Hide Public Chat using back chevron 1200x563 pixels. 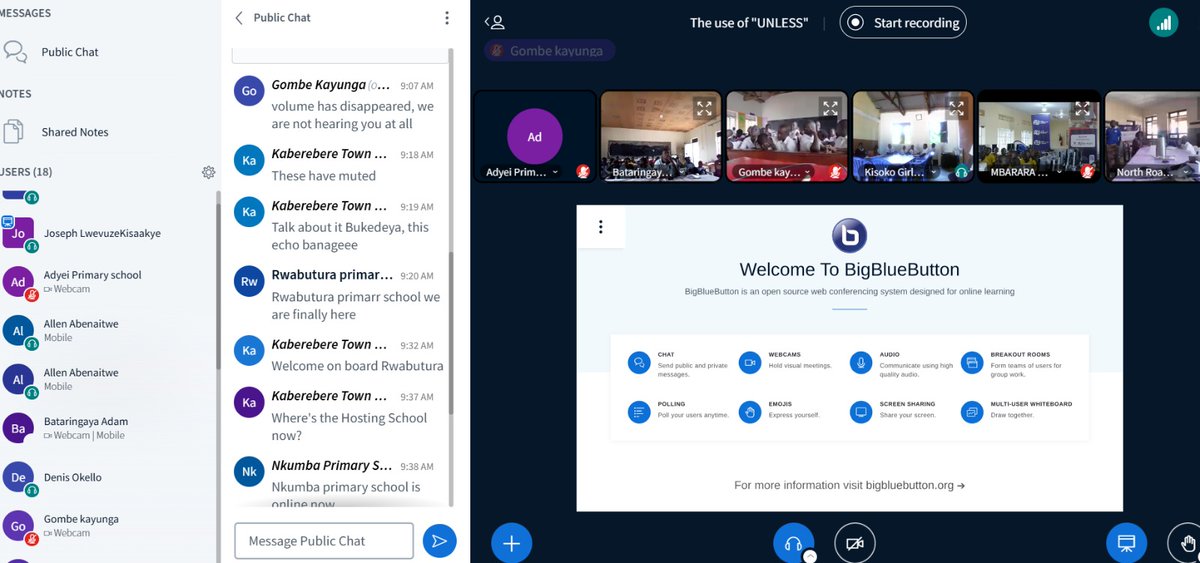click(x=239, y=18)
